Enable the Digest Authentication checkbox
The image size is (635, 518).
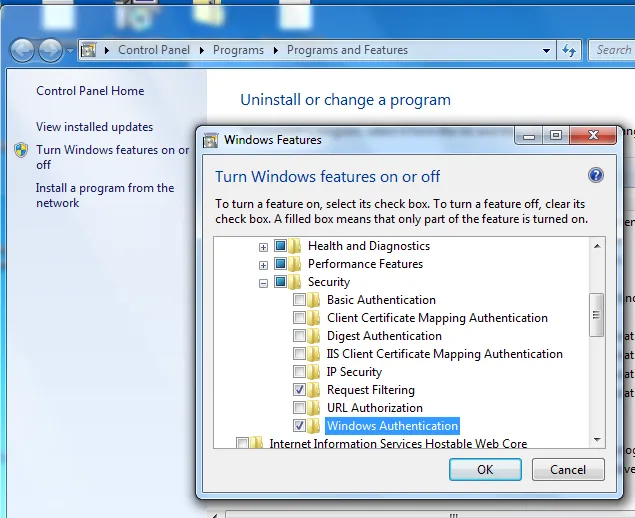click(x=299, y=336)
